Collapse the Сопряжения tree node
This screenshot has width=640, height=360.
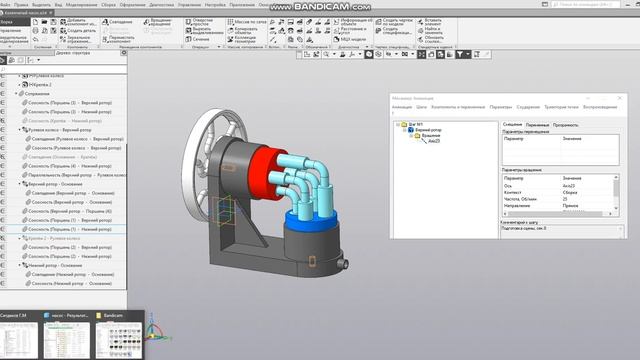pos(16,93)
